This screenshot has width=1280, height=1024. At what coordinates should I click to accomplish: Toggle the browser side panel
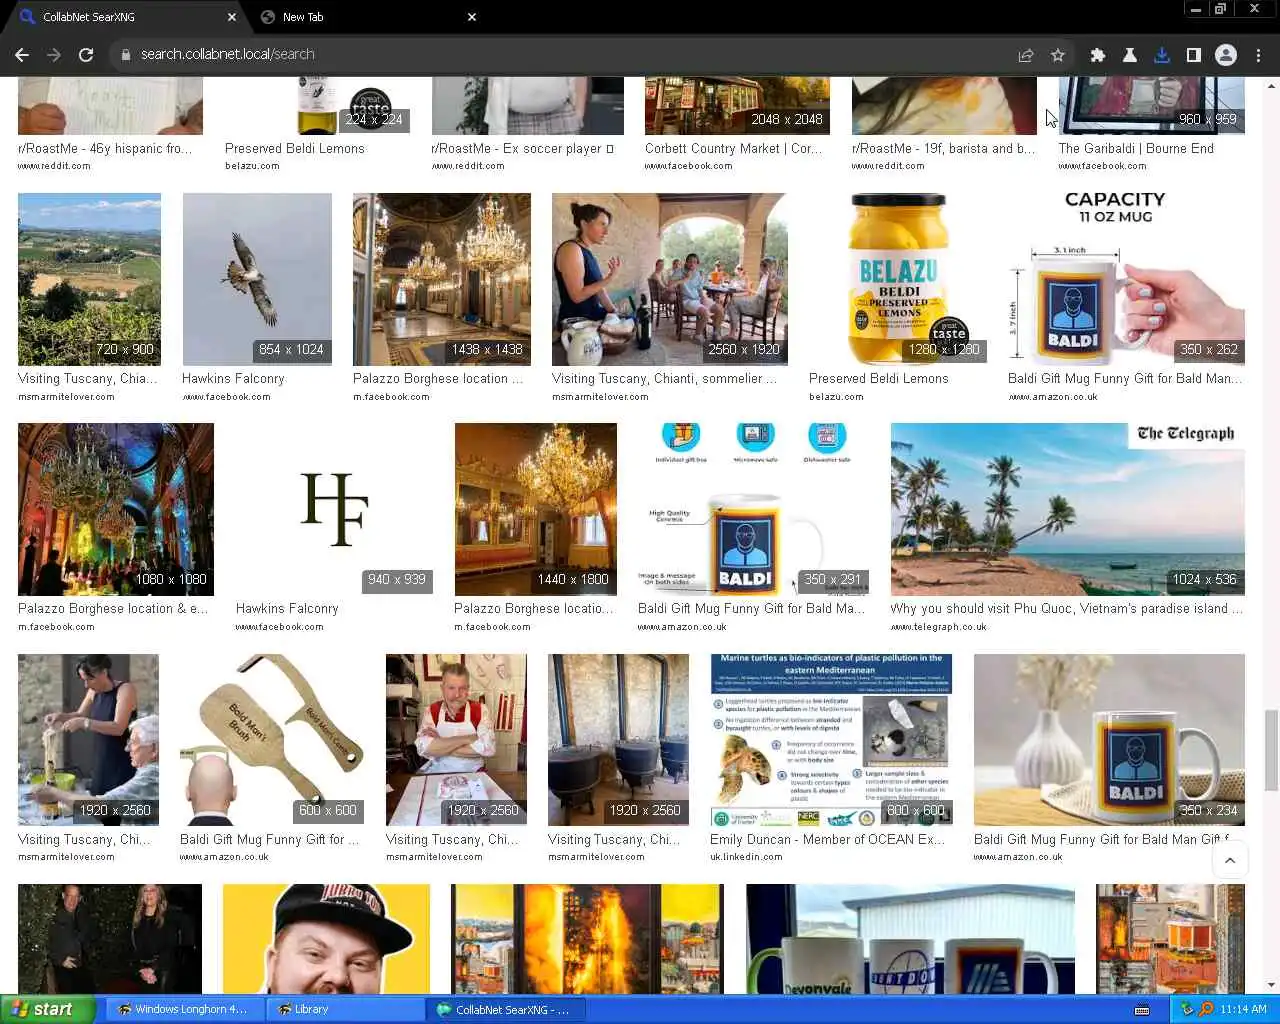click(1194, 55)
